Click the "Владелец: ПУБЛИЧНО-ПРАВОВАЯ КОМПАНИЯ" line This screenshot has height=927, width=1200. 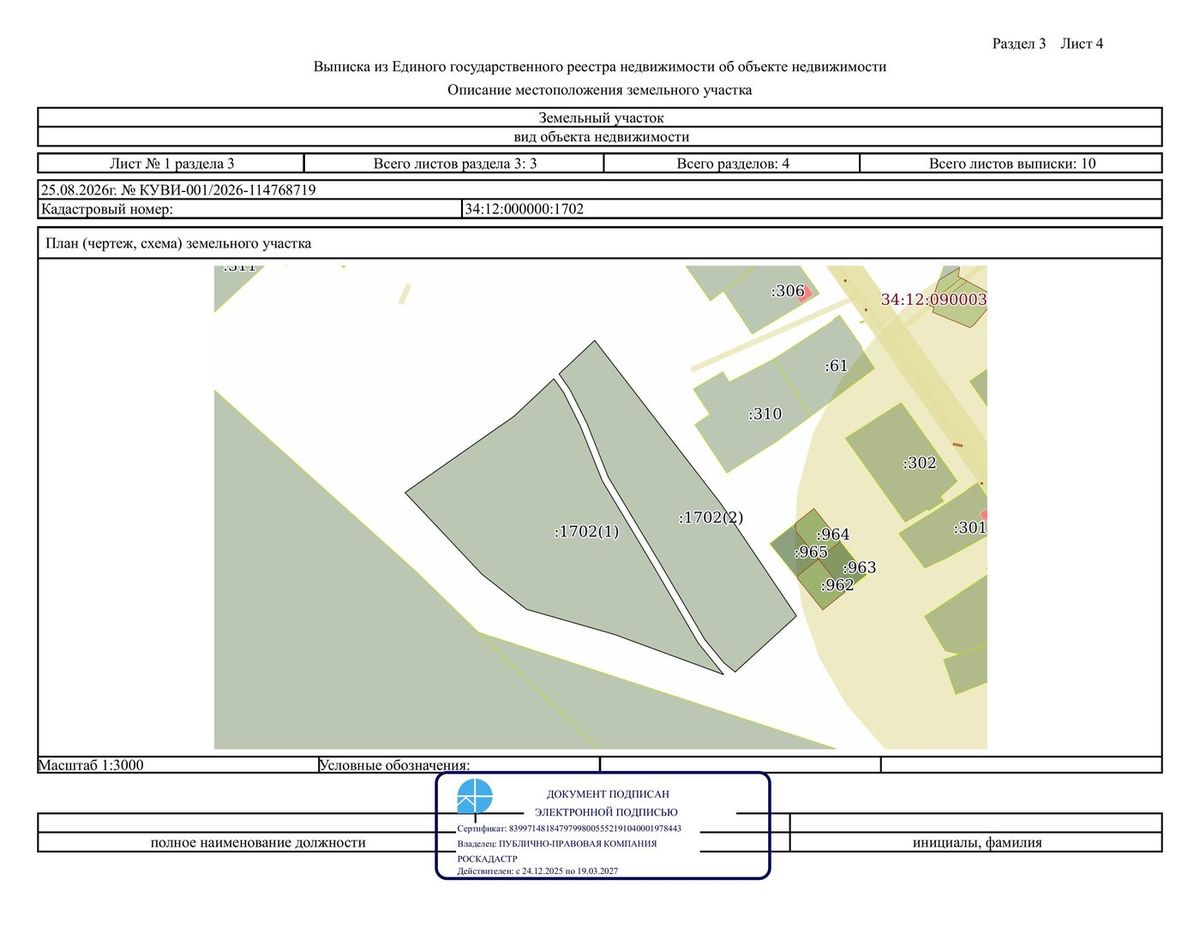[x=557, y=844]
